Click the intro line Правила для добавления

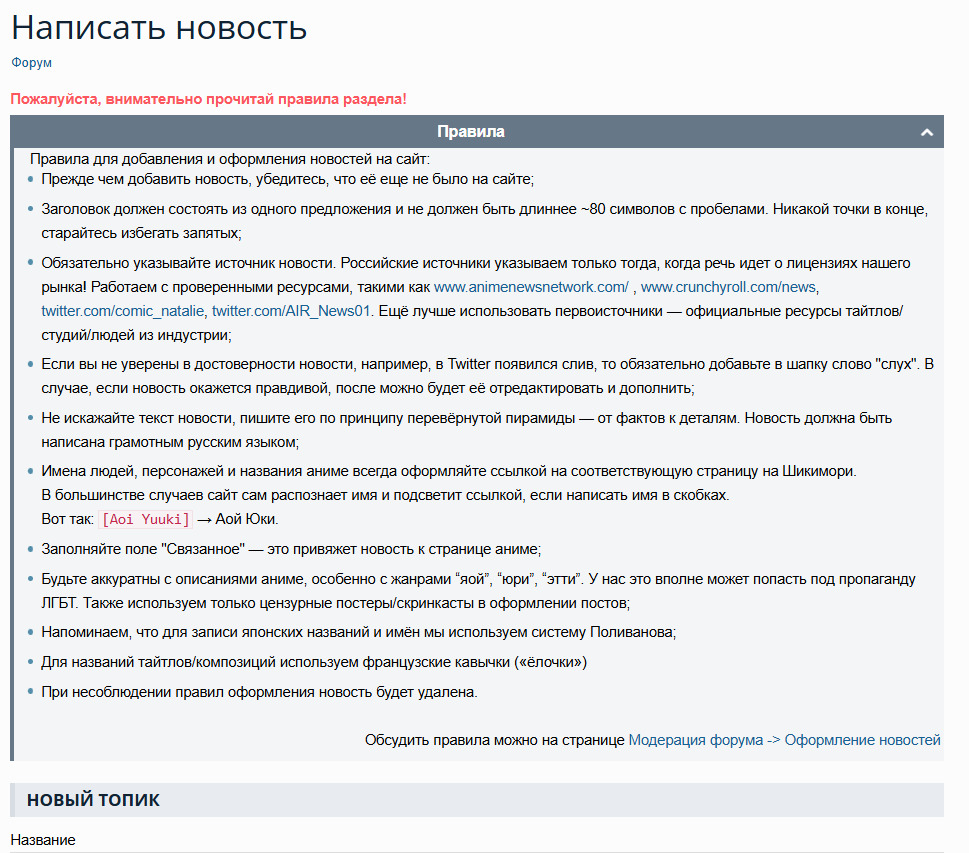(x=230, y=159)
